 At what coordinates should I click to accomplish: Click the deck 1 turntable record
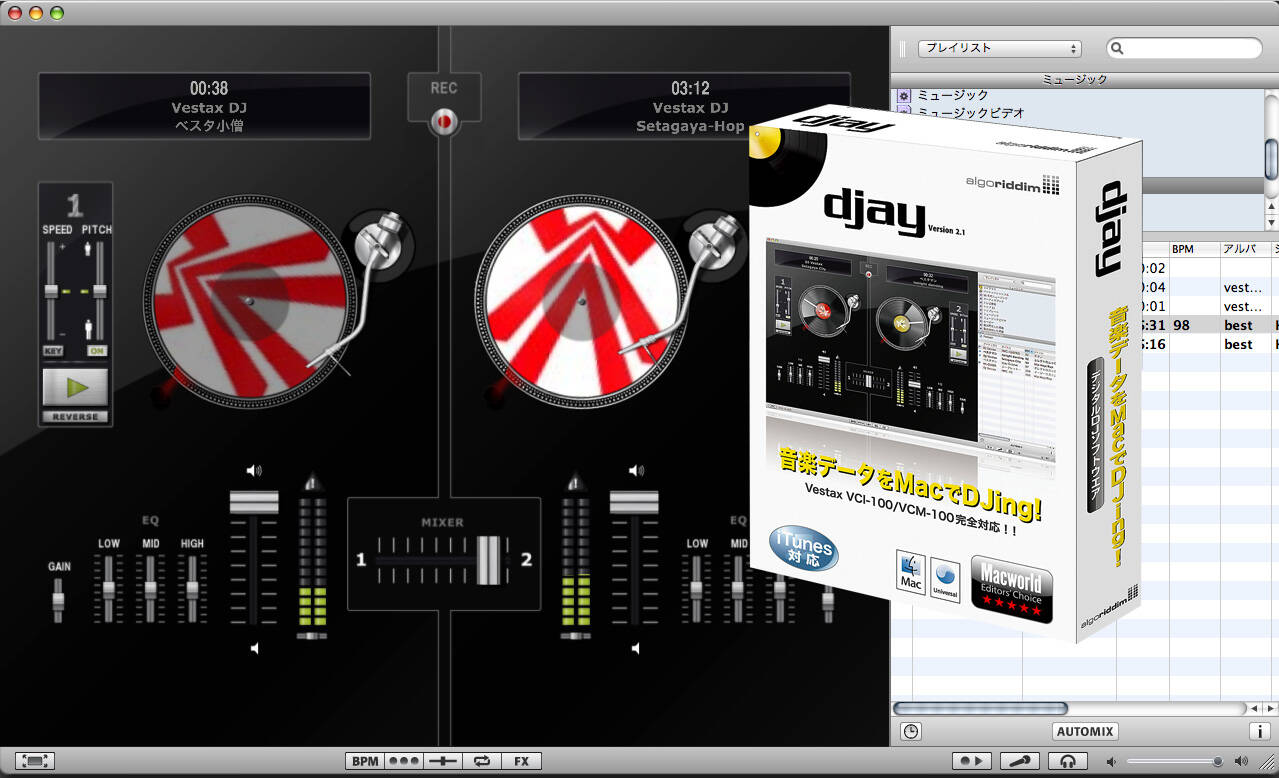click(x=248, y=301)
